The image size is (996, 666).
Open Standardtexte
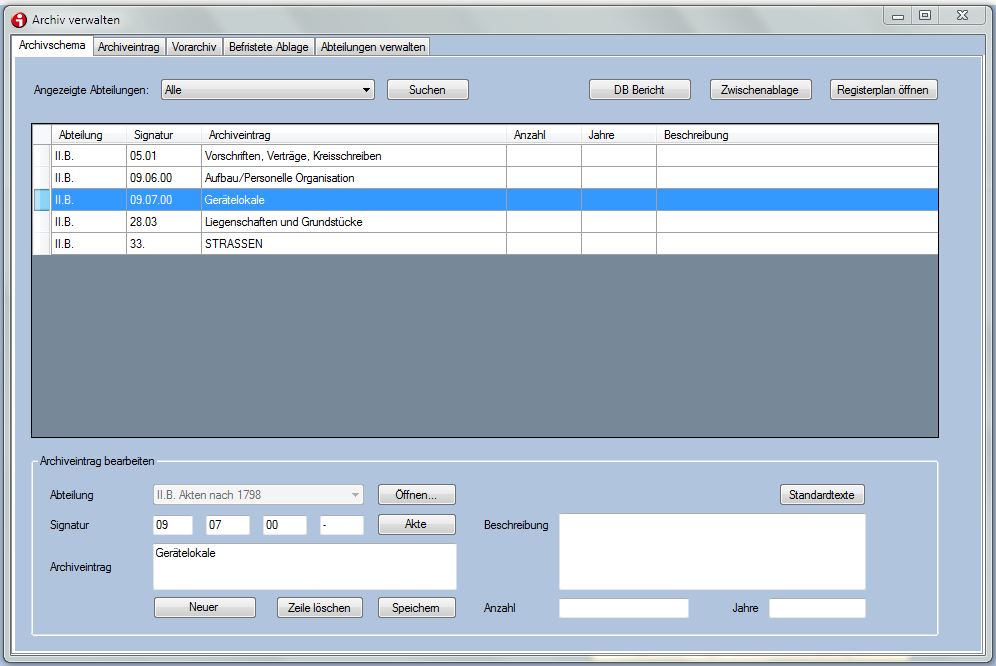(x=822, y=495)
